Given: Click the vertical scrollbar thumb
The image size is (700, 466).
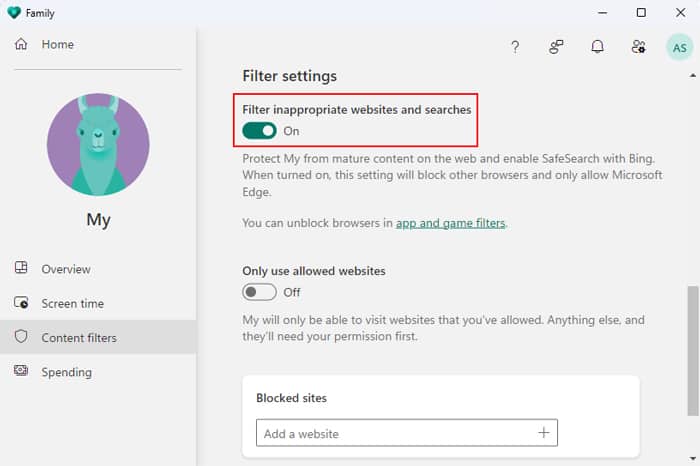Looking at the screenshot, I should pyautogui.click(x=692, y=351).
